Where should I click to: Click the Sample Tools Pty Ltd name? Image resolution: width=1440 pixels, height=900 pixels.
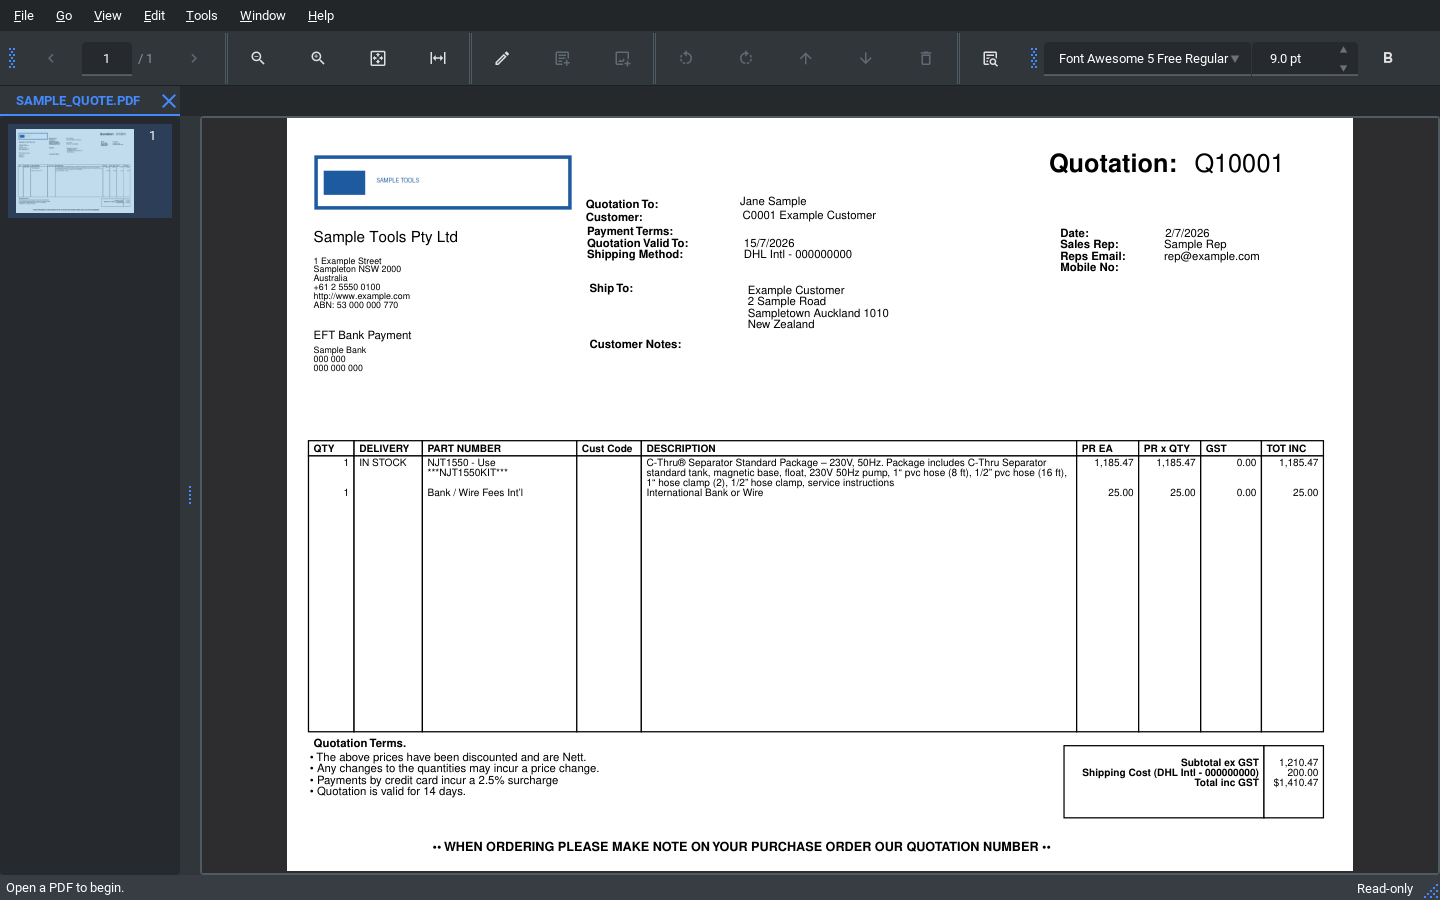point(385,237)
